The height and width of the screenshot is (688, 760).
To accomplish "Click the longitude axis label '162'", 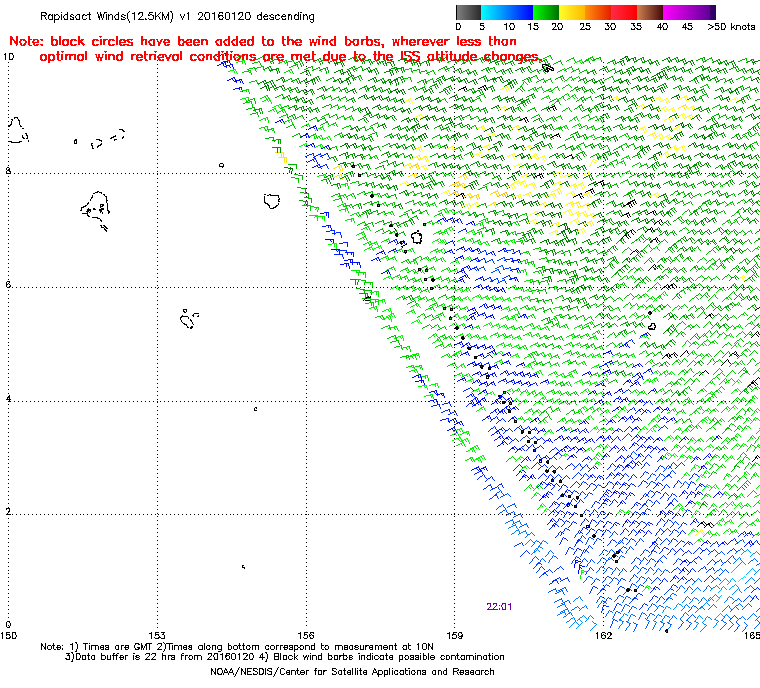I will pos(603,635).
